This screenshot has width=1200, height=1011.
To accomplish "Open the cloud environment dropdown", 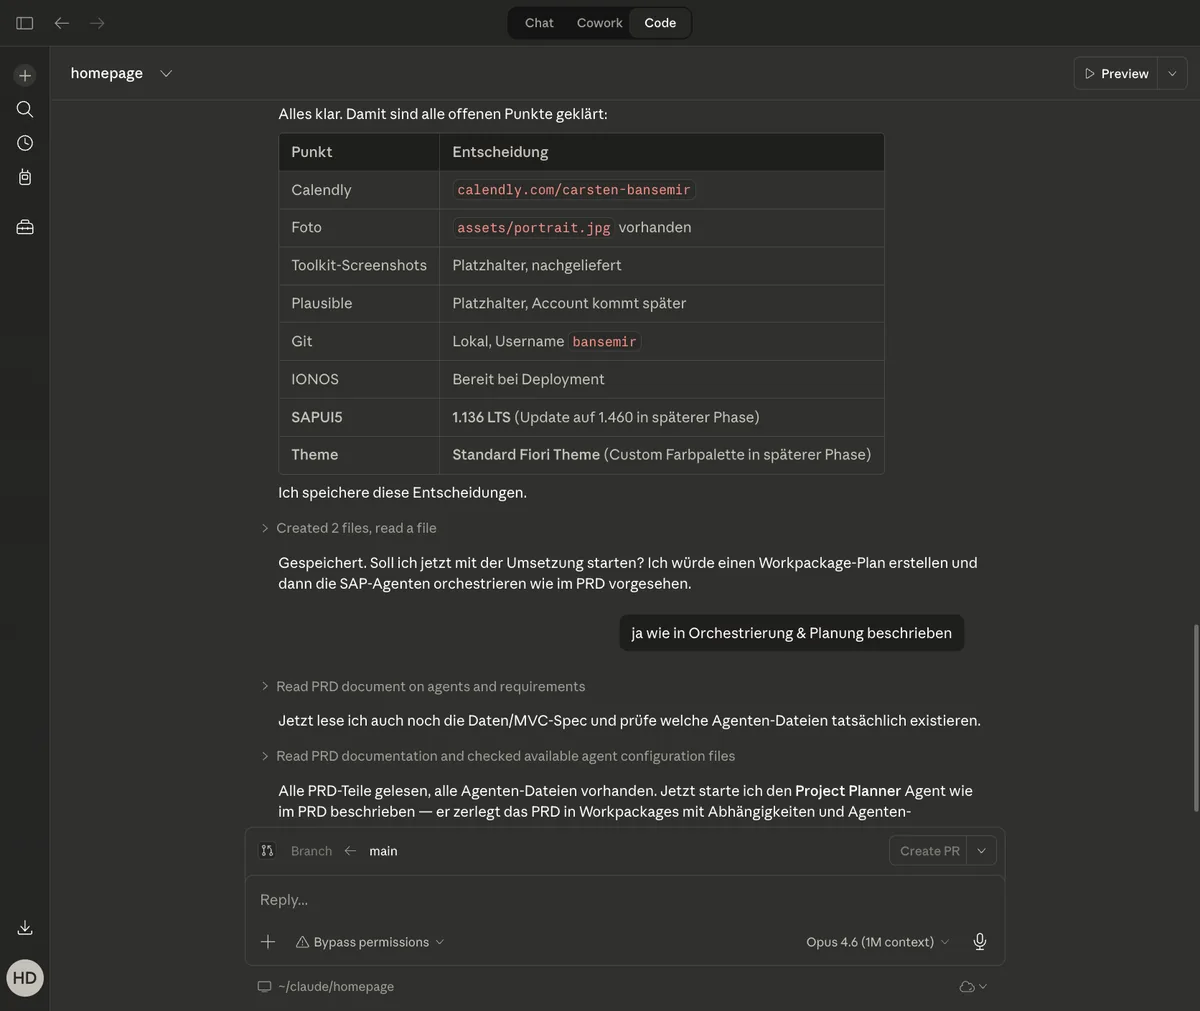I will coord(973,987).
